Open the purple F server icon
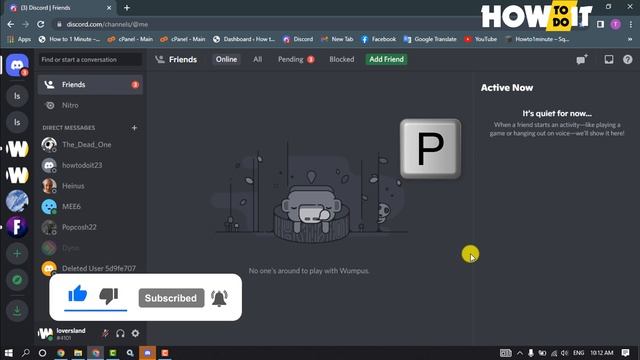This screenshot has width=640, height=360. [17, 227]
